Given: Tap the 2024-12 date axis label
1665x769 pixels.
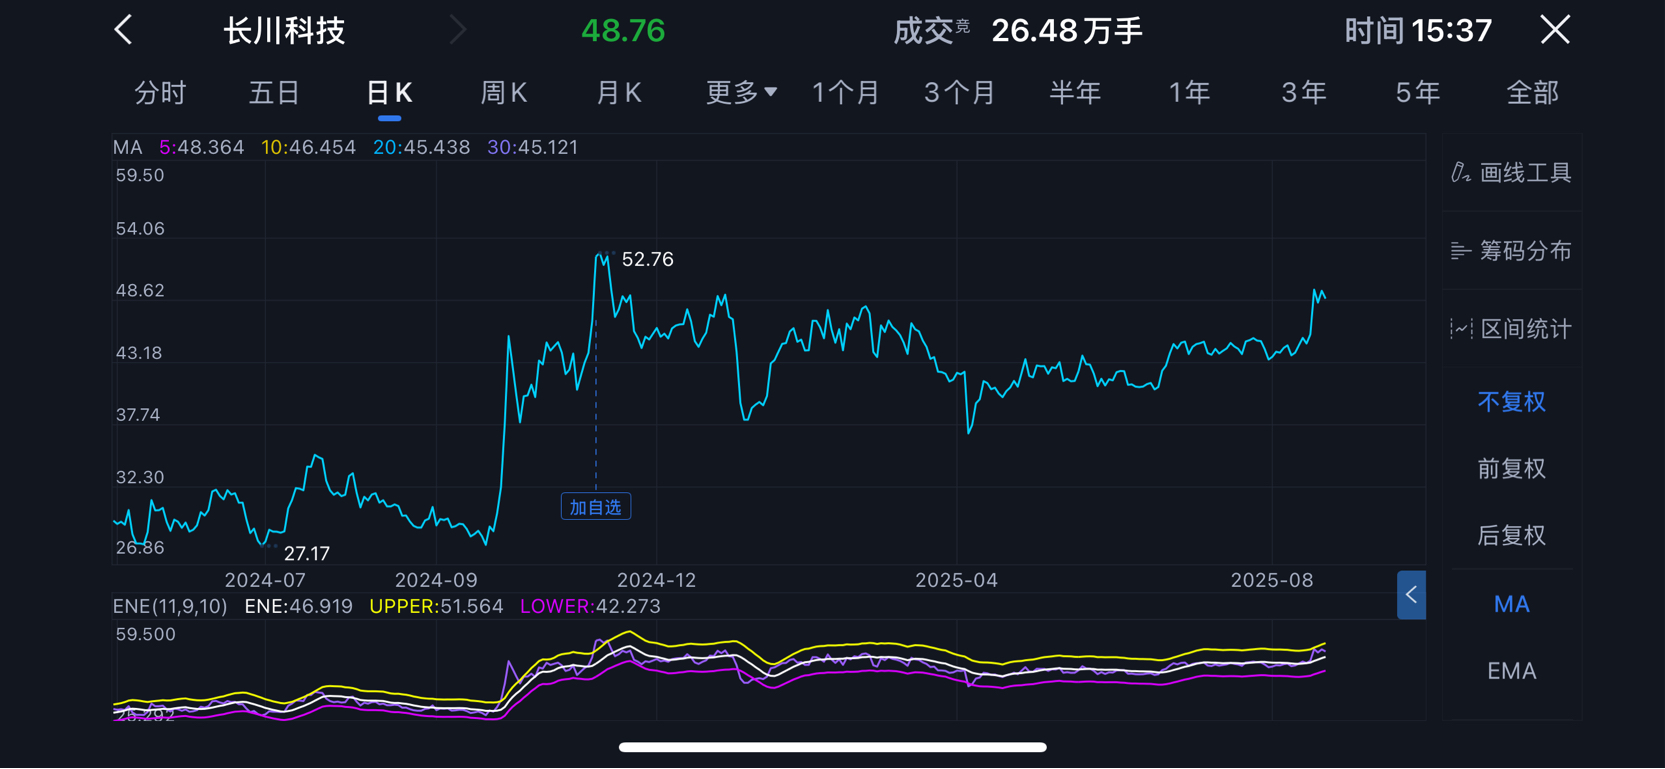Looking at the screenshot, I should [x=656, y=580].
